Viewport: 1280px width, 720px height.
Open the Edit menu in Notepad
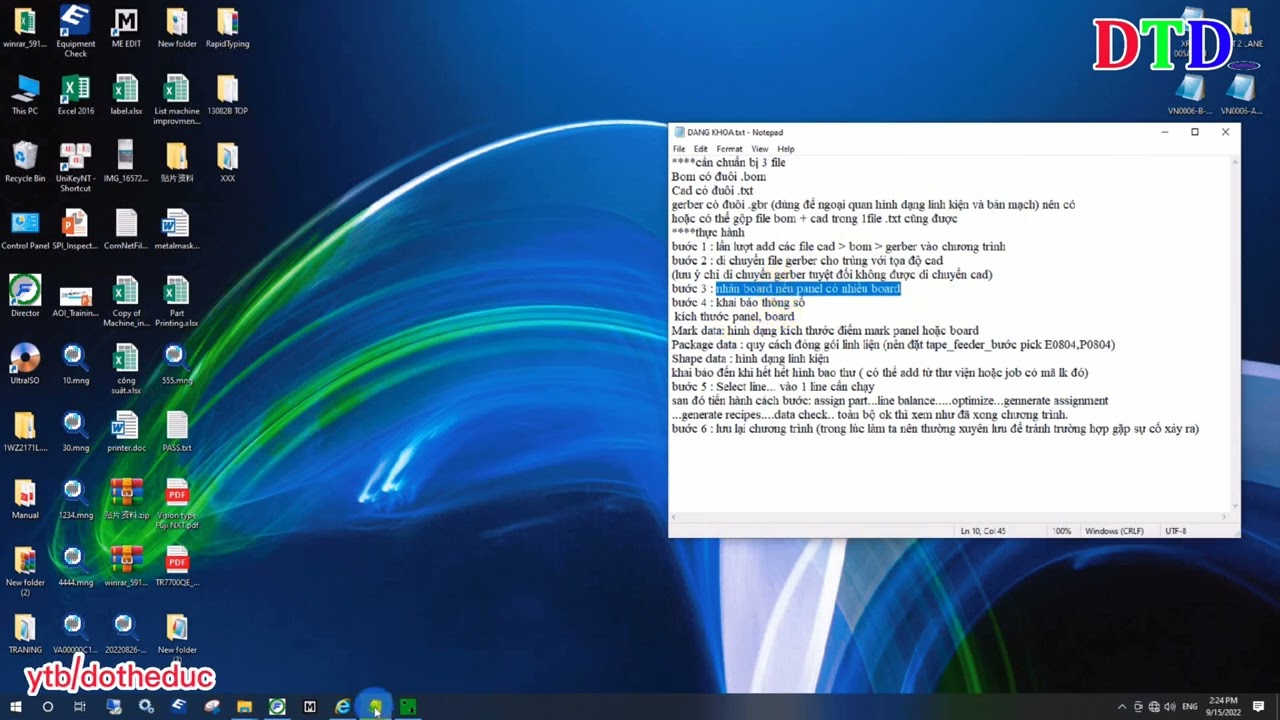click(x=701, y=149)
